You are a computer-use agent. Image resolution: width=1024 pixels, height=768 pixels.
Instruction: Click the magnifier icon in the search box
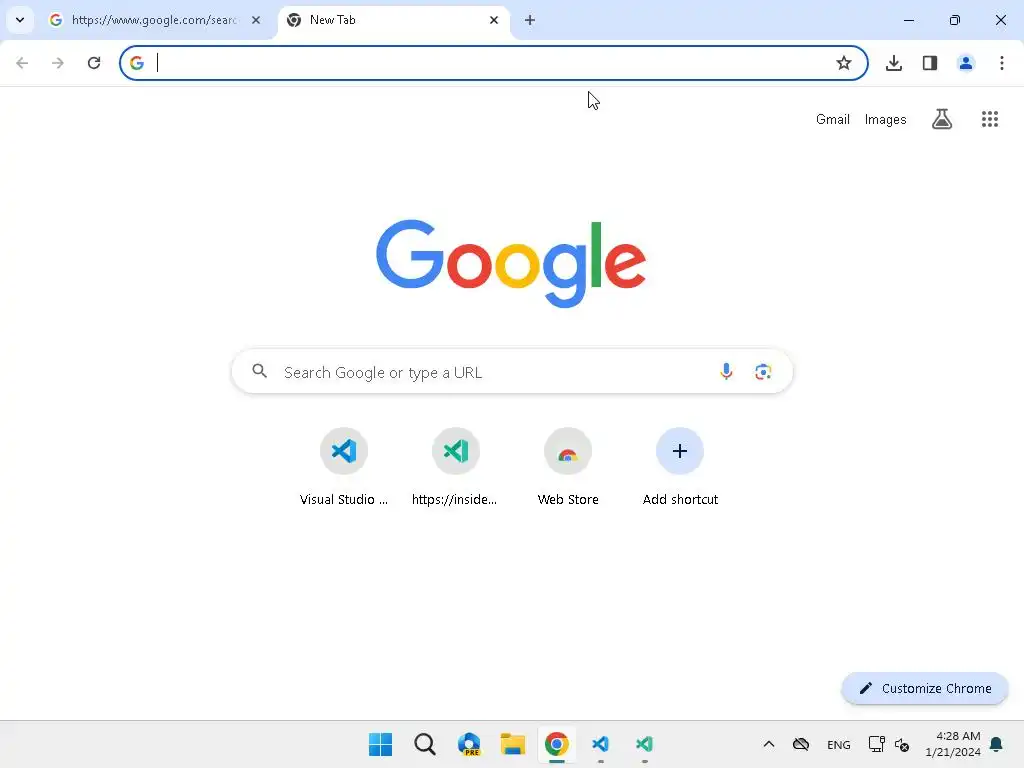[x=260, y=371]
